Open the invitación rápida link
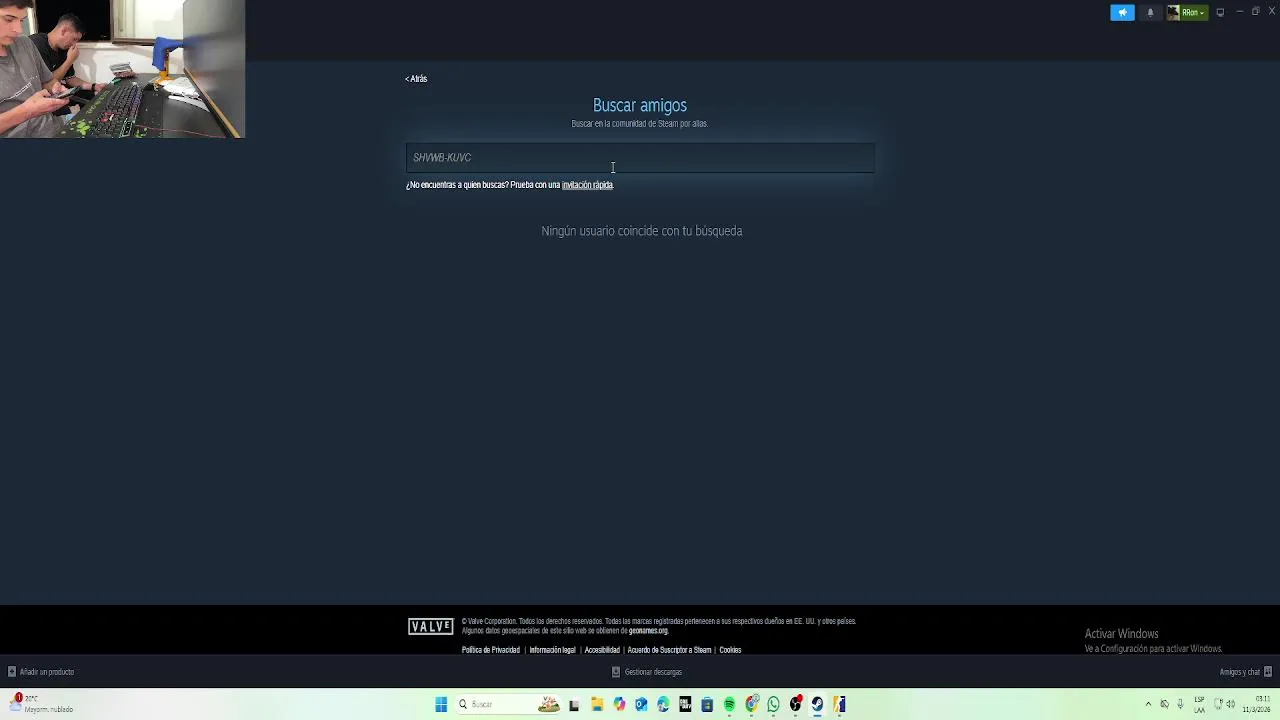The height and width of the screenshot is (720, 1280). click(x=587, y=185)
